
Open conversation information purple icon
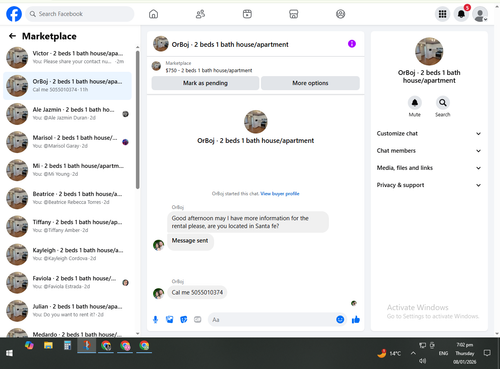tap(352, 44)
